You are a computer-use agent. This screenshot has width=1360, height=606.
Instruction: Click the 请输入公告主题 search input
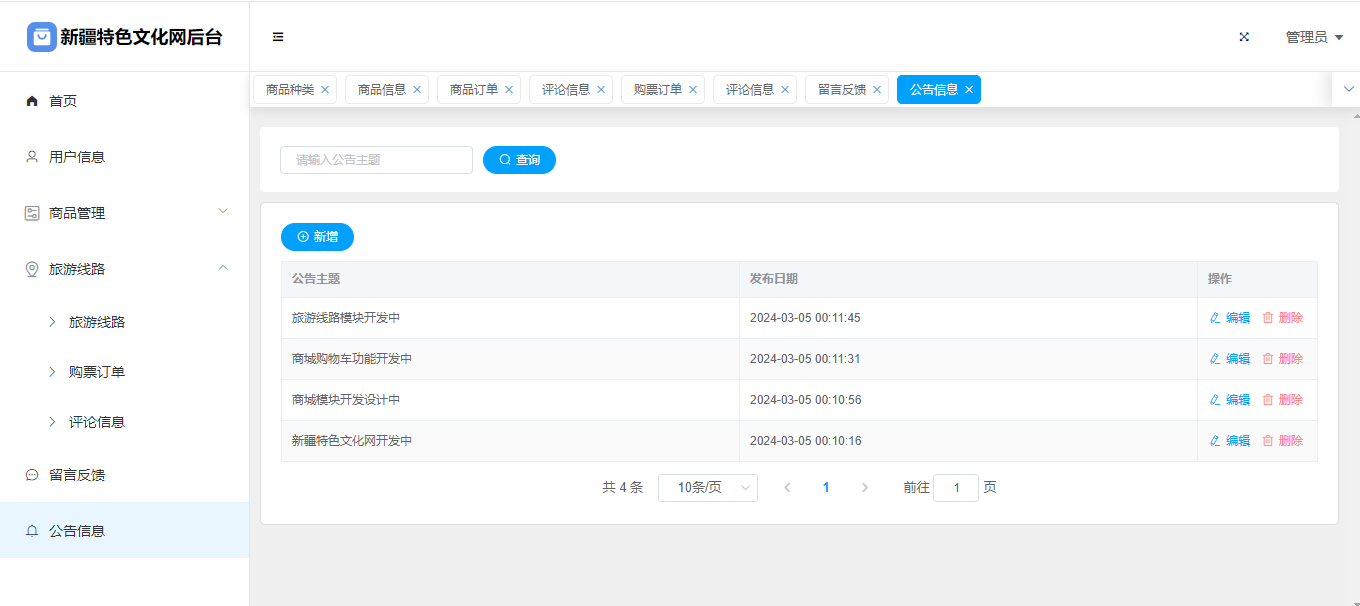click(x=376, y=160)
